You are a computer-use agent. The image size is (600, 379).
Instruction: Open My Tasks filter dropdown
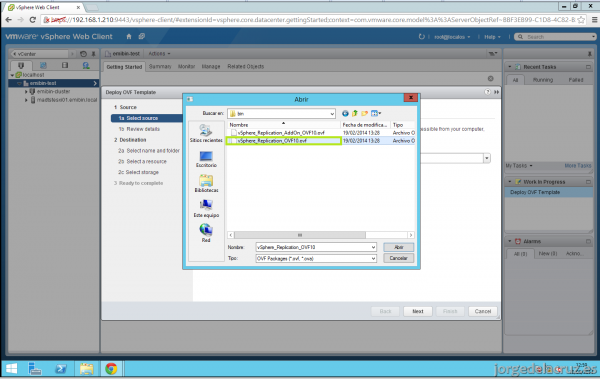[519, 165]
